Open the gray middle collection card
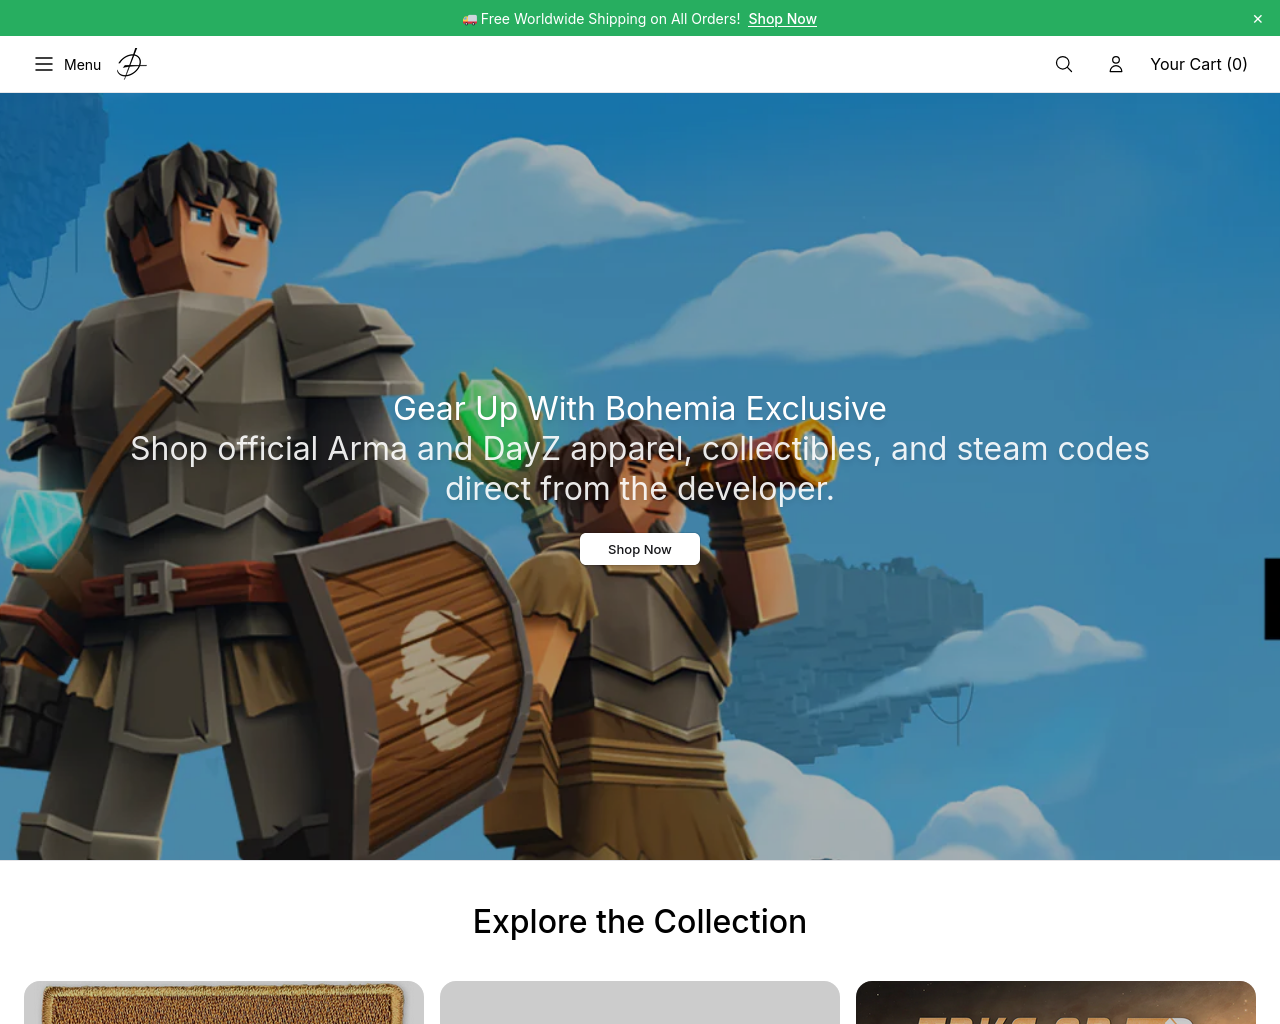 click(x=640, y=1002)
